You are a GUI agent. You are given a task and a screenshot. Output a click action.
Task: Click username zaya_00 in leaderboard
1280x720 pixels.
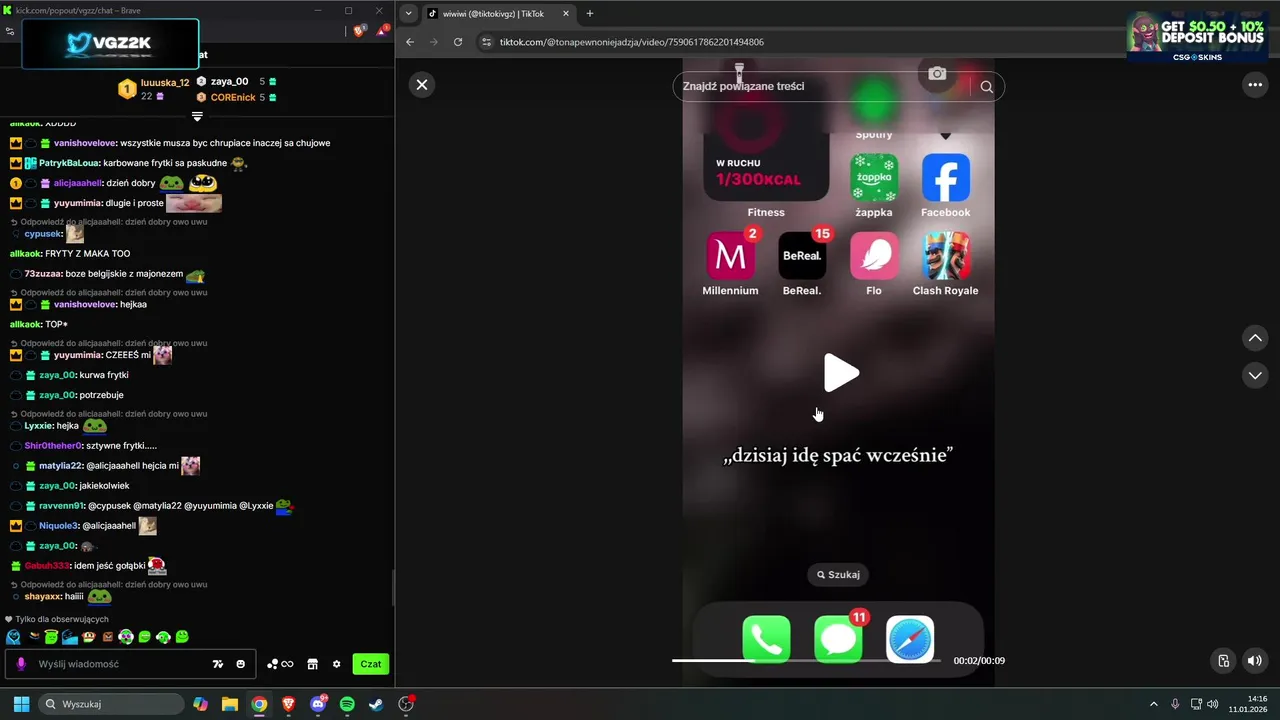click(229, 82)
